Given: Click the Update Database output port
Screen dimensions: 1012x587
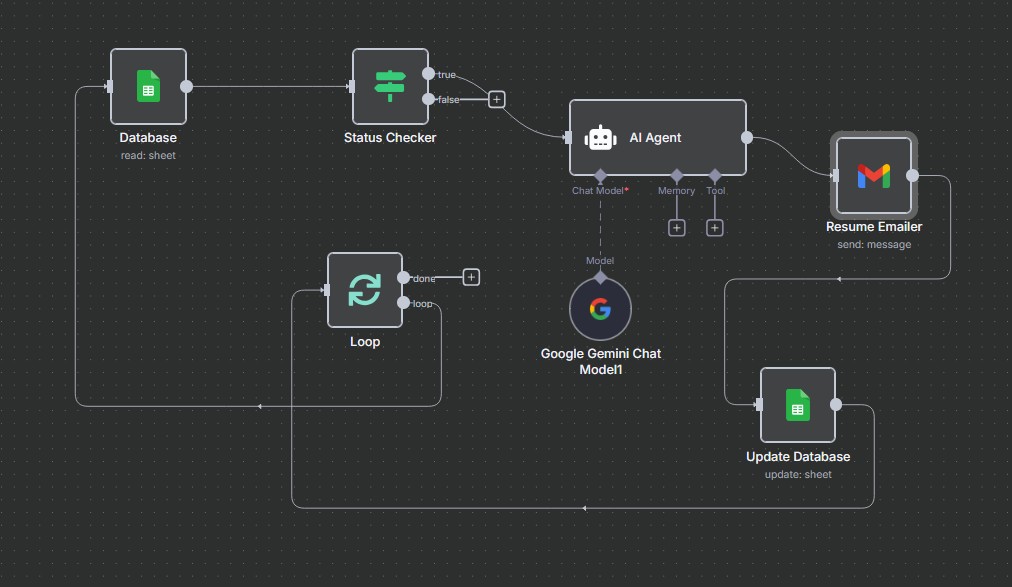Looking at the screenshot, I should pos(836,405).
